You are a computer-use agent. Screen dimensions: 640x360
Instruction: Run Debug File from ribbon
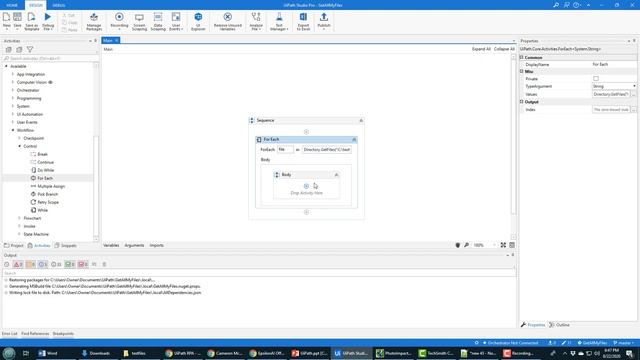tap(48, 21)
